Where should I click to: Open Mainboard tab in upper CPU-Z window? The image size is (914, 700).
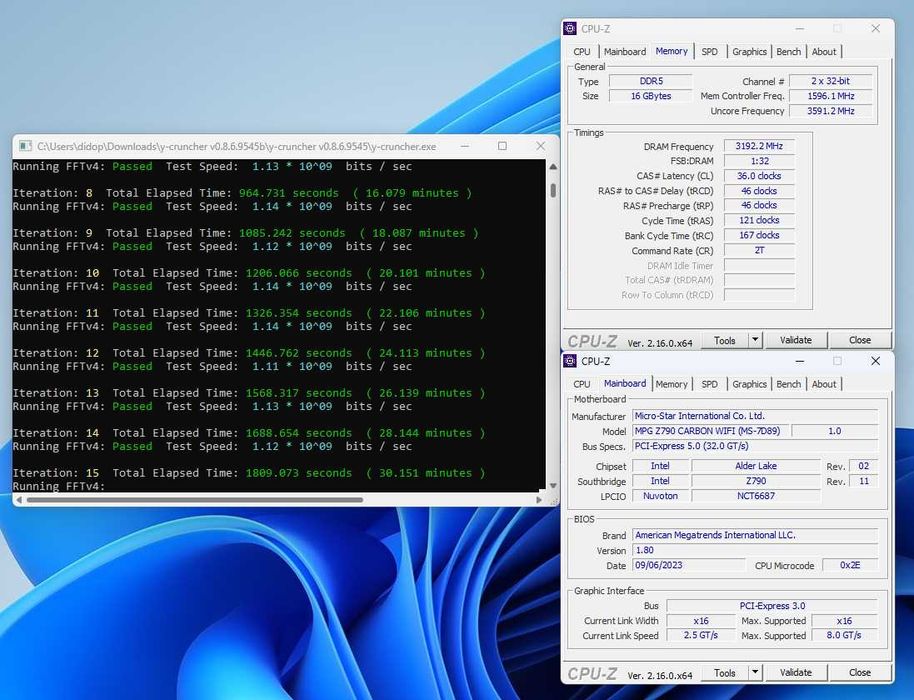tap(625, 52)
